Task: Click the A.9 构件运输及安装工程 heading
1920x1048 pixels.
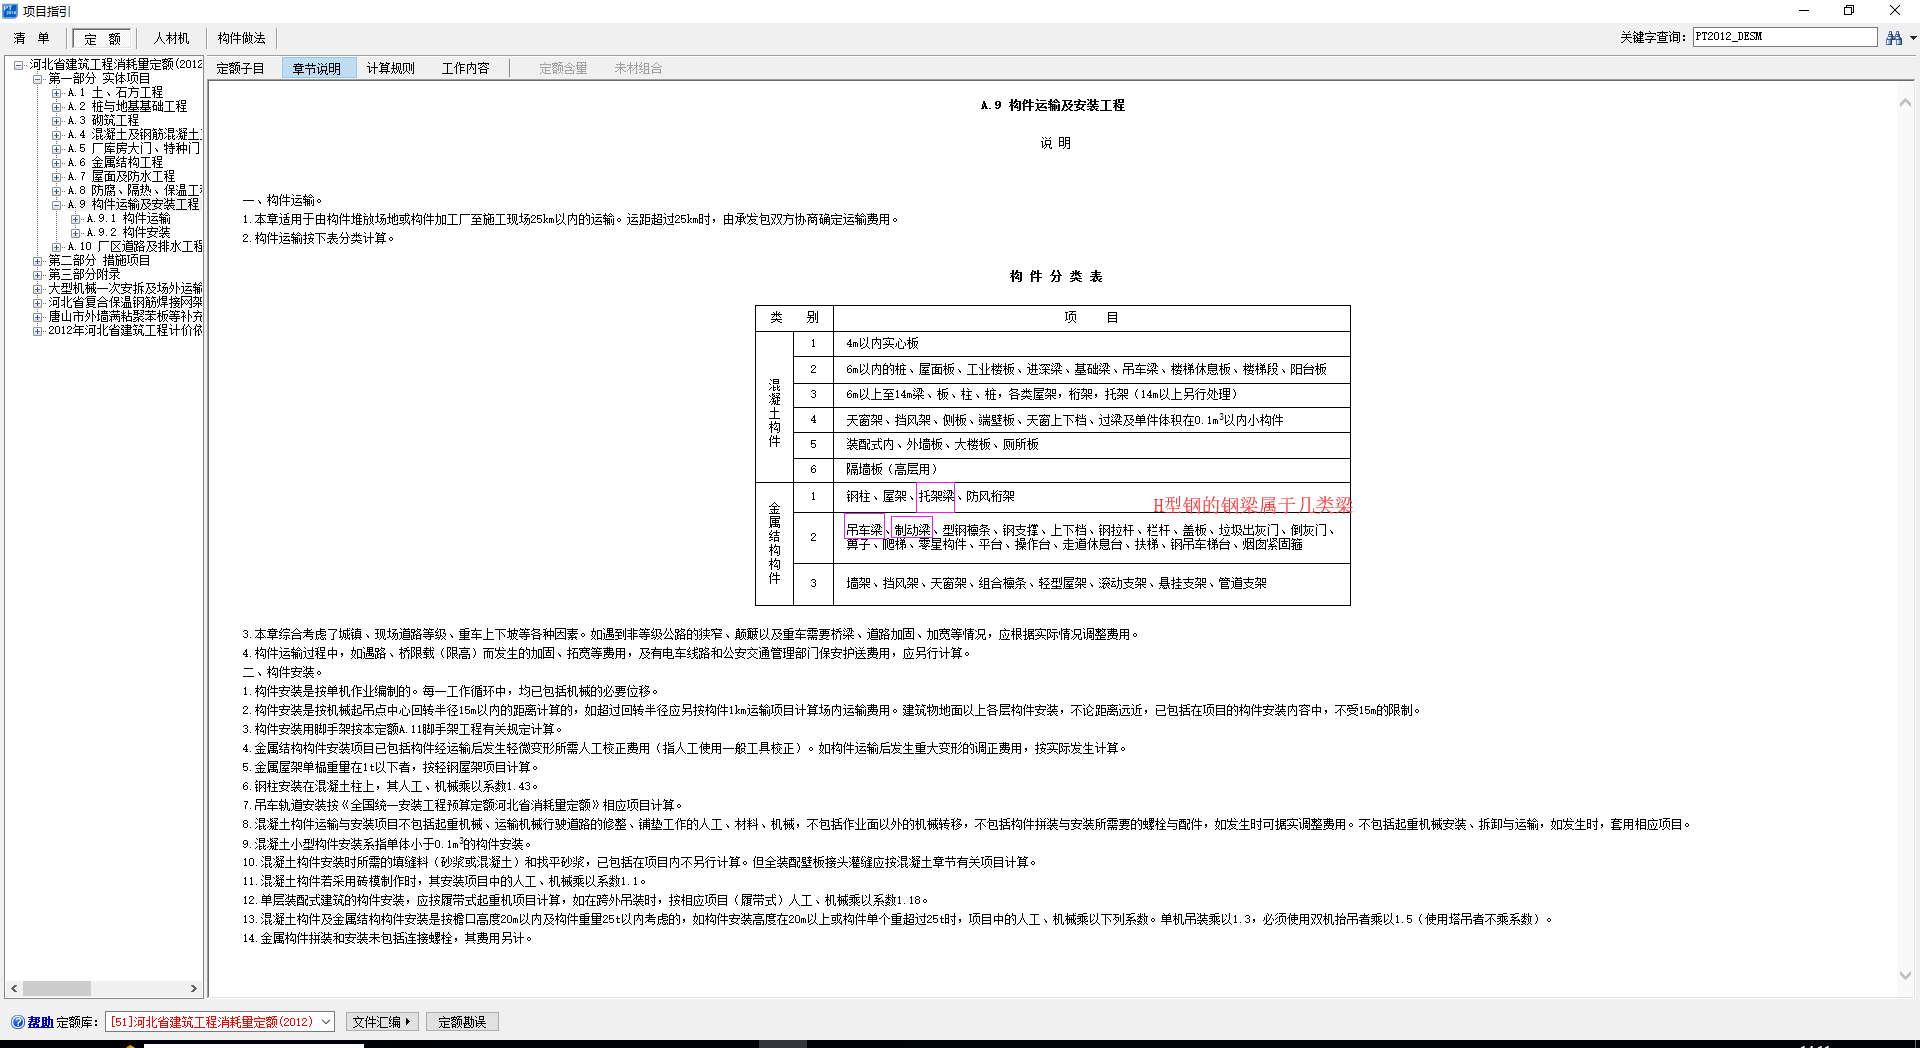Action: [1053, 106]
